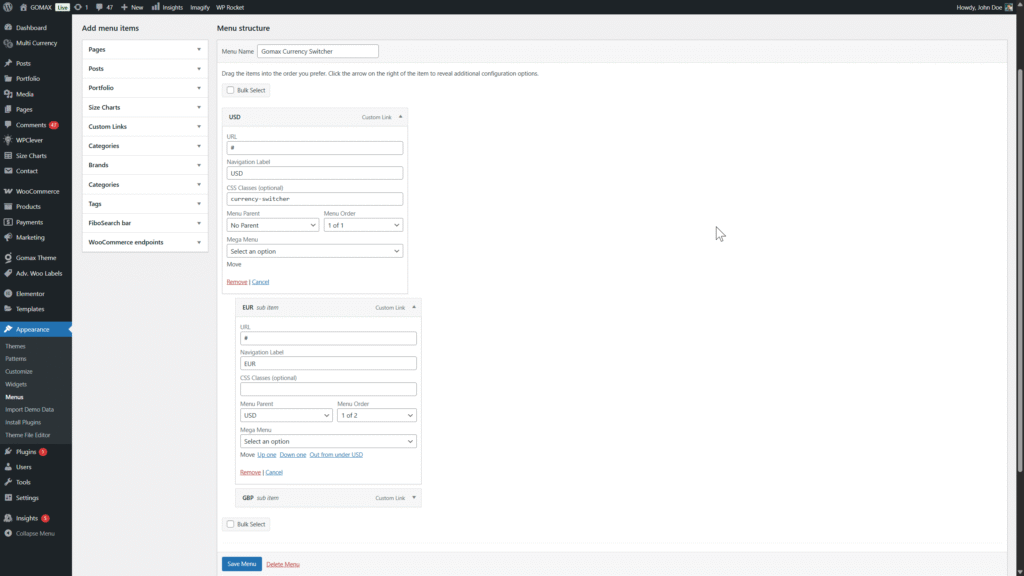Viewport: 1024px width, 576px height.
Task: Click the Howdy, John Doe account avatar
Action: (1009, 7)
